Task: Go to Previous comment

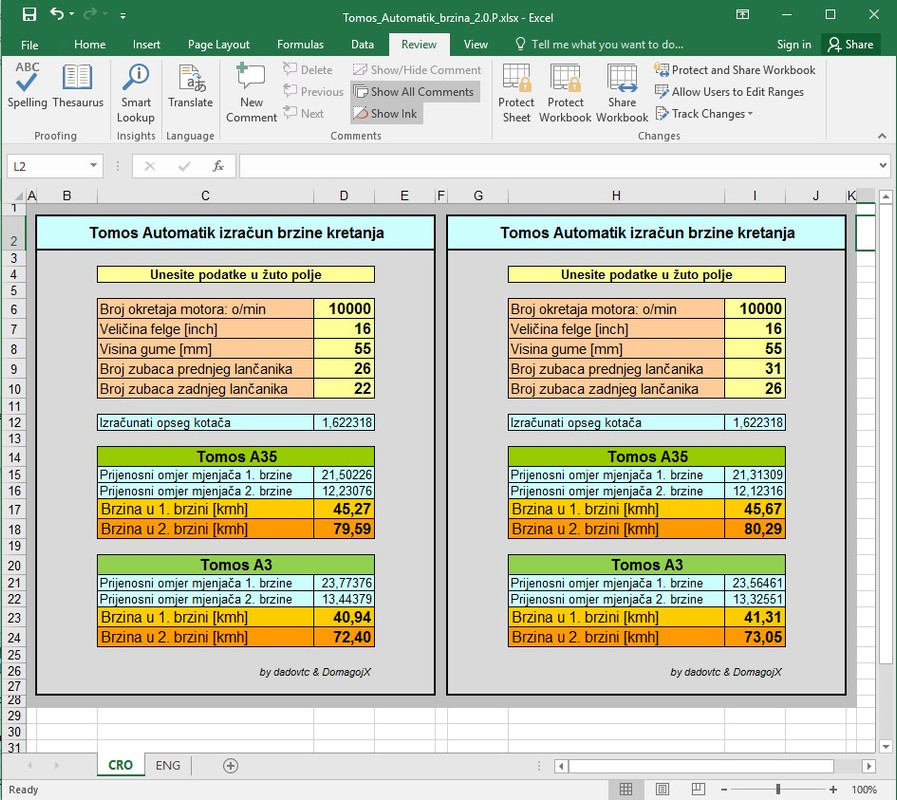Action: pyautogui.click(x=313, y=92)
